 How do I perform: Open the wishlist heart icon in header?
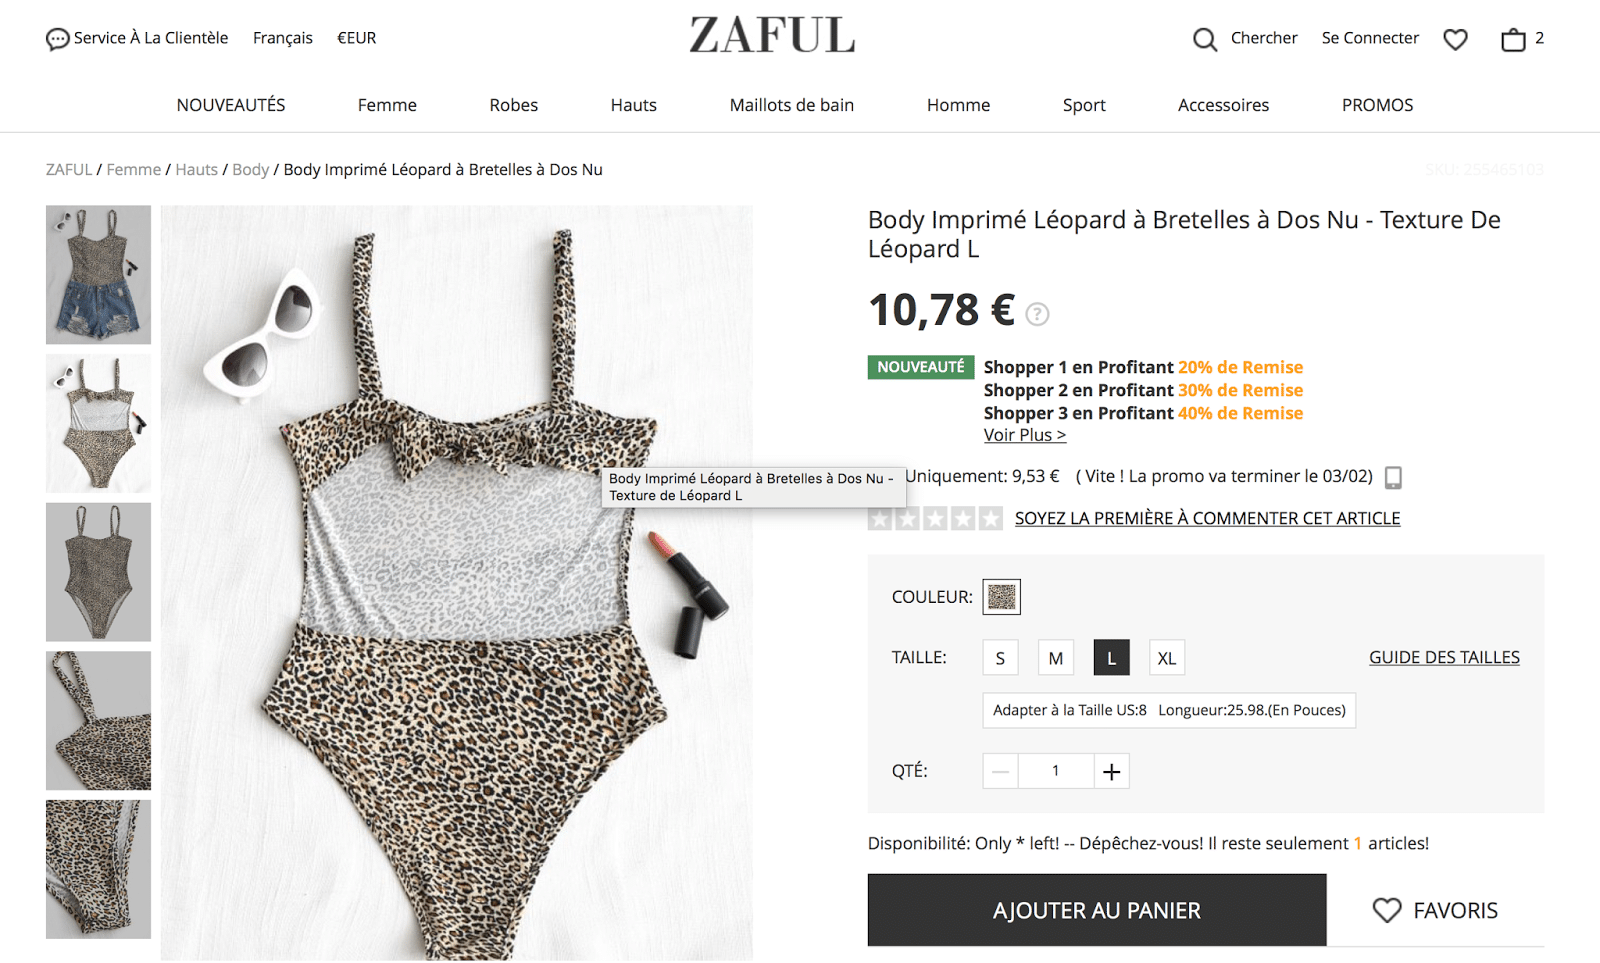point(1455,39)
